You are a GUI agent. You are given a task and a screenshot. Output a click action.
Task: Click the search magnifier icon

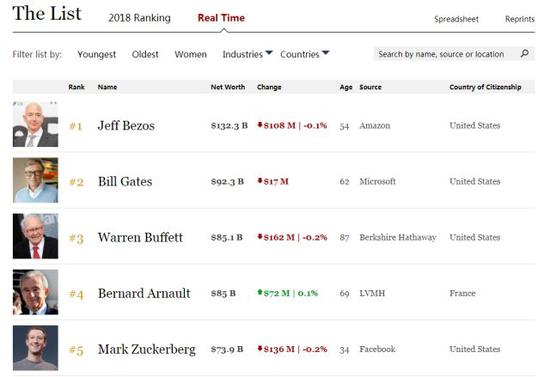pyautogui.click(x=524, y=54)
